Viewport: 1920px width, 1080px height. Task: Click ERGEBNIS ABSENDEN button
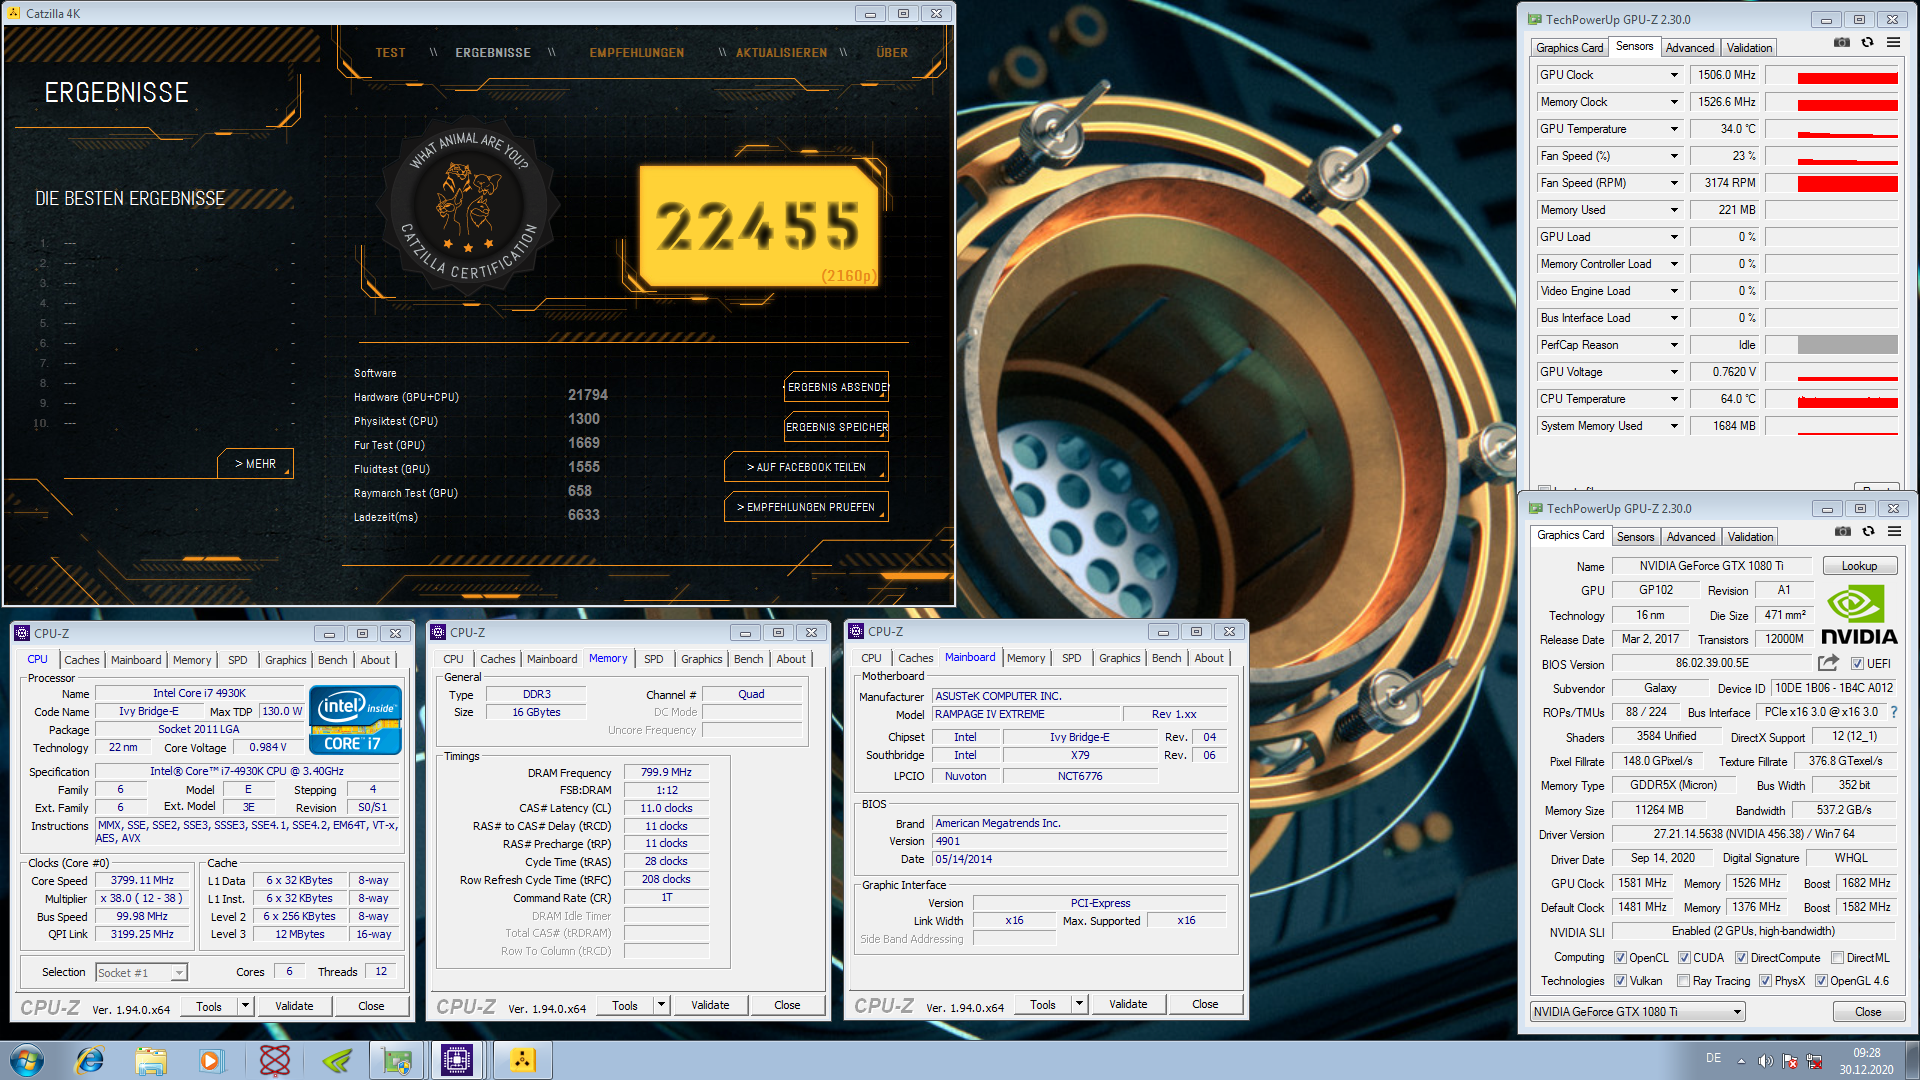pyautogui.click(x=837, y=387)
